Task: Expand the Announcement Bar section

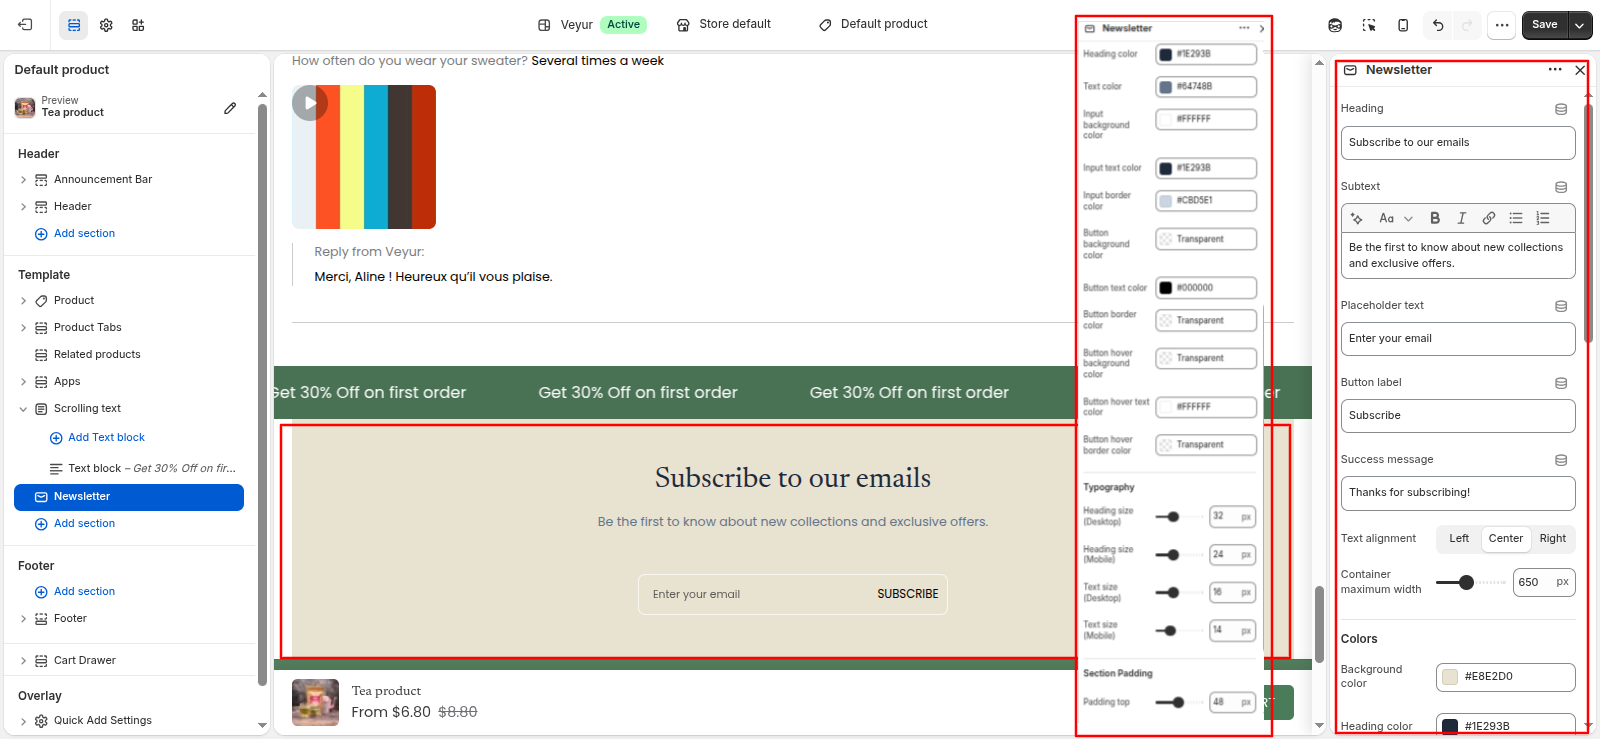Action: [x=23, y=180]
